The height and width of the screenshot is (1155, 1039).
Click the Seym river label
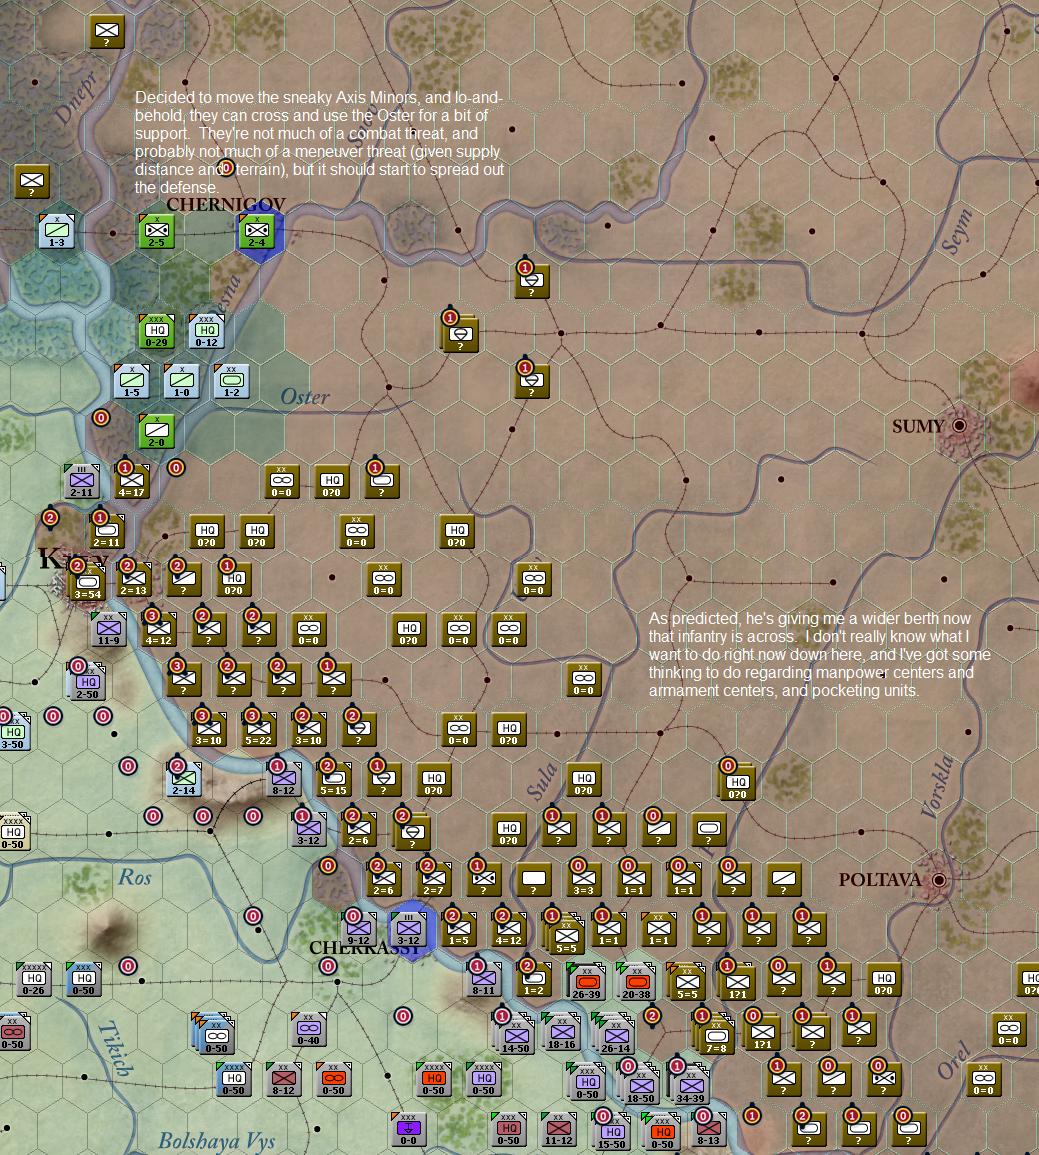[958, 232]
